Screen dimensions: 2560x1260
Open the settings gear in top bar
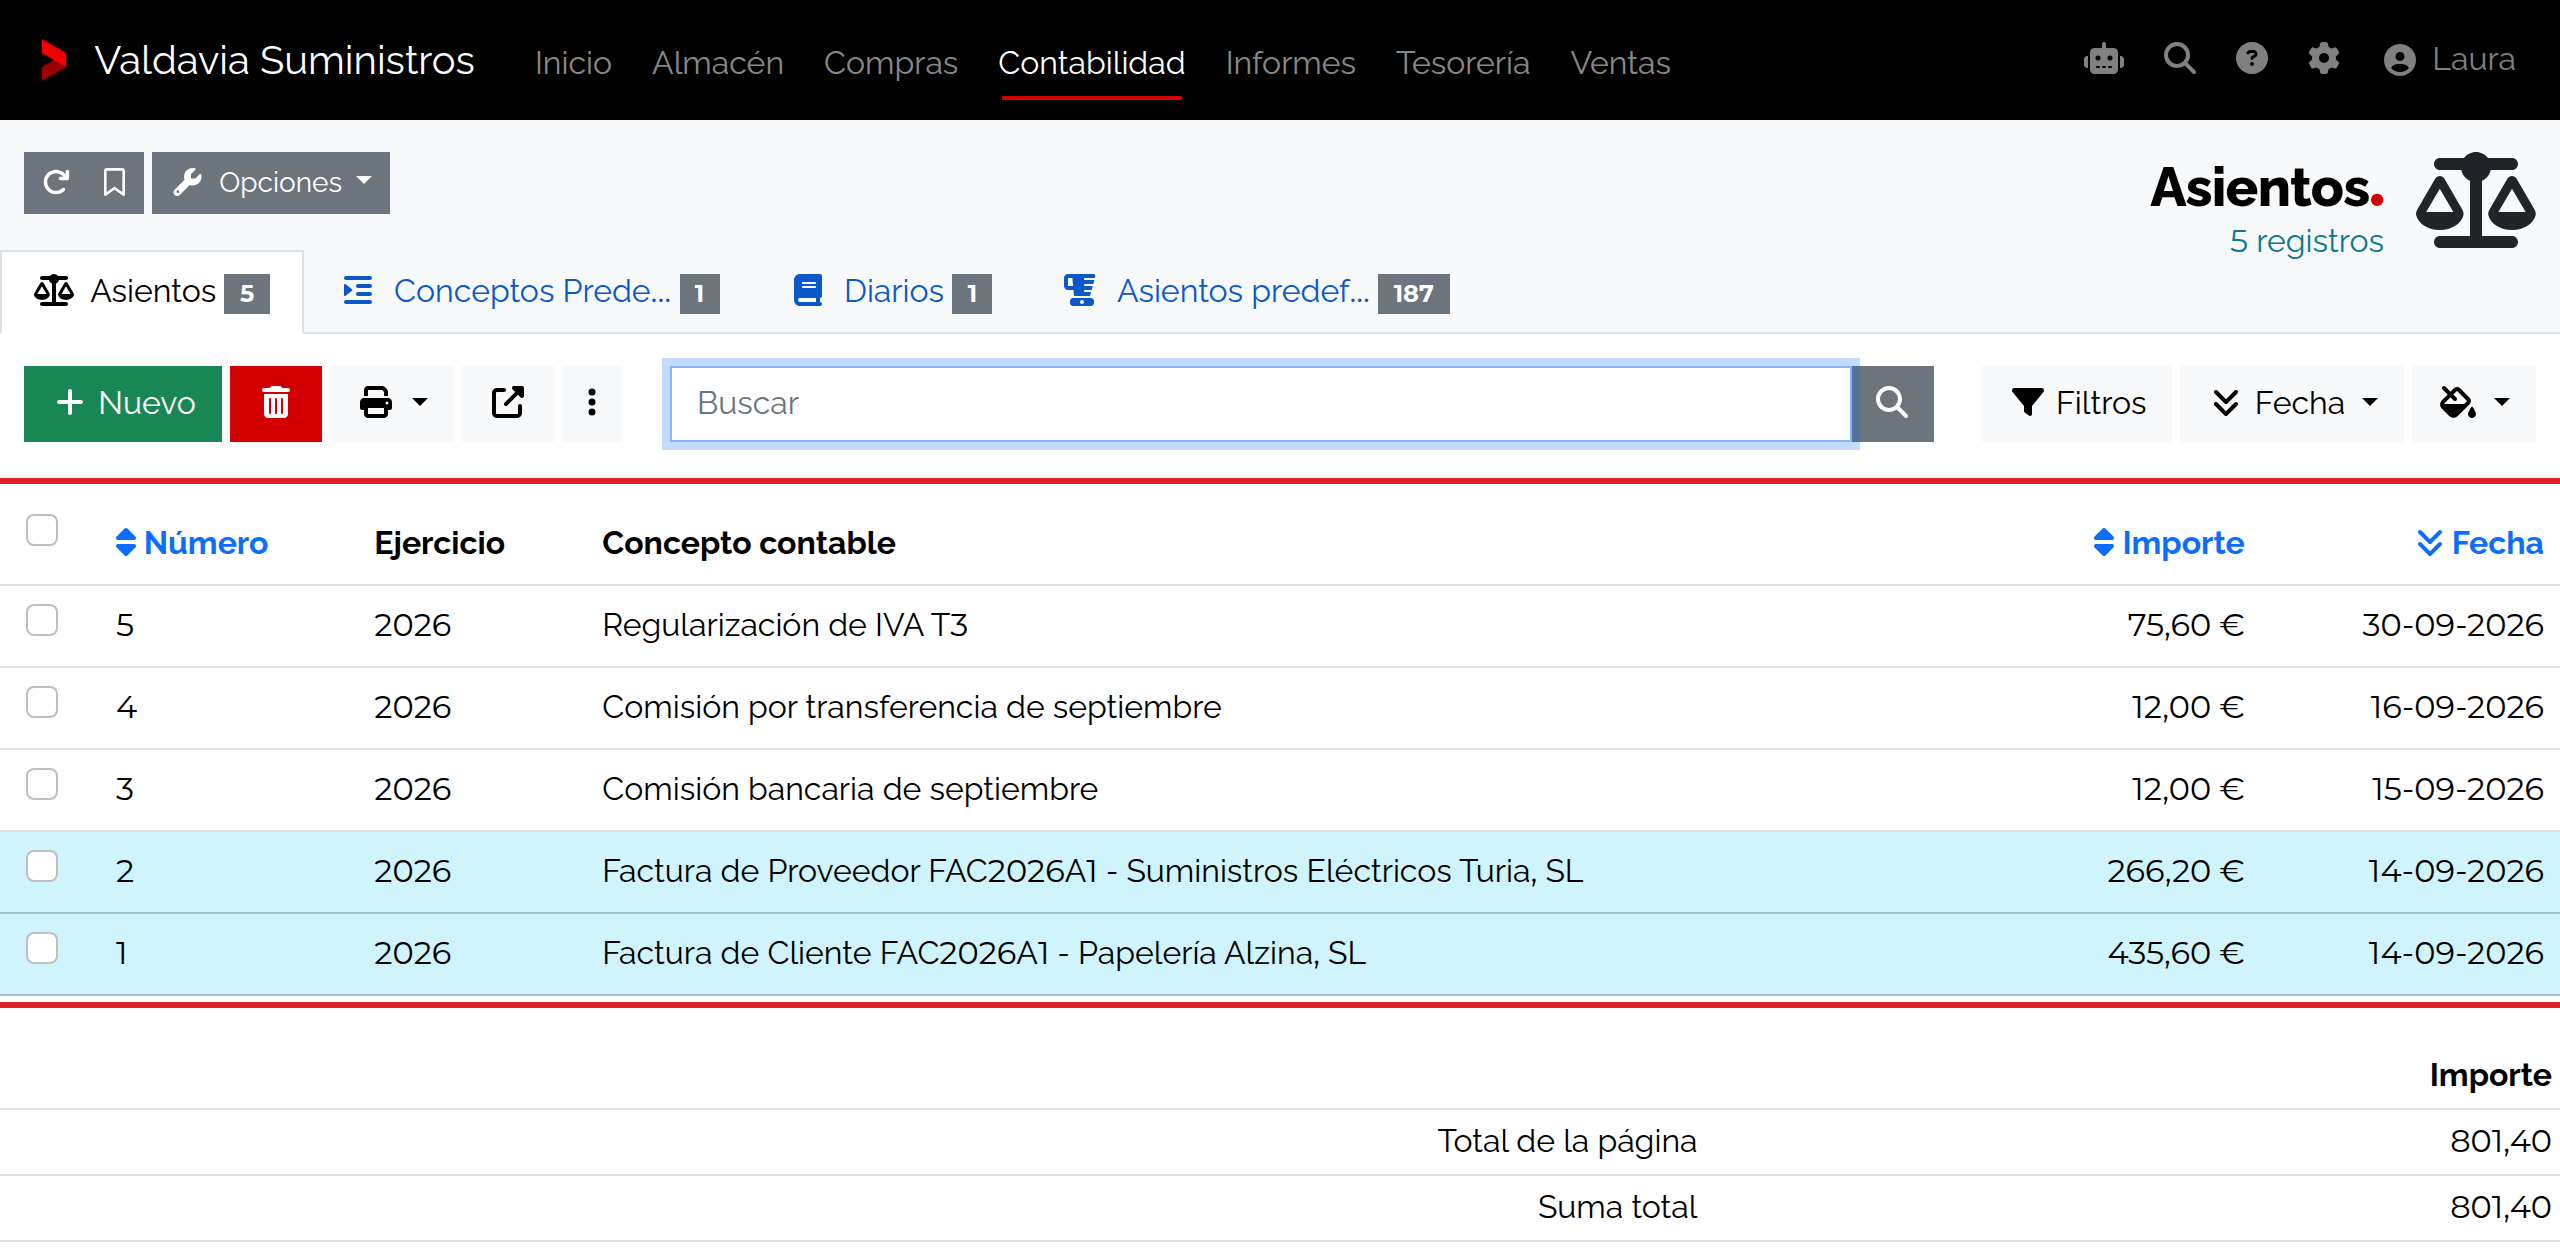point(2324,60)
